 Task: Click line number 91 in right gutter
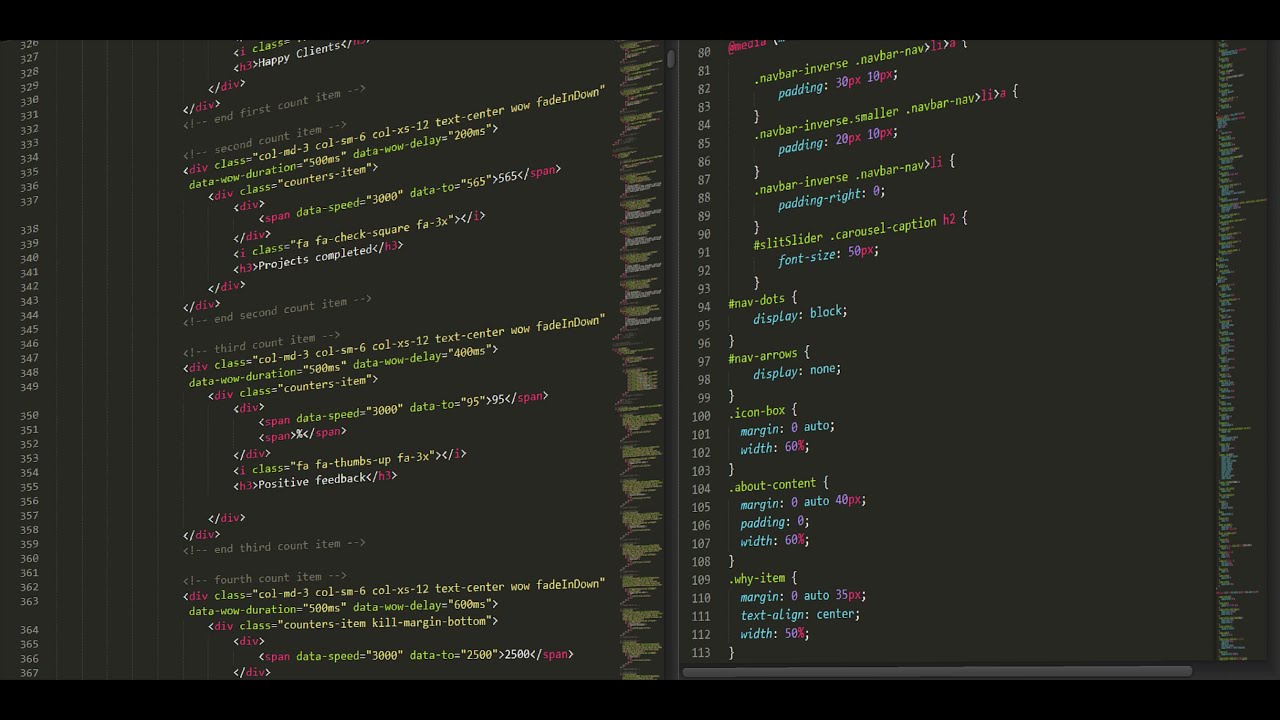click(x=704, y=253)
